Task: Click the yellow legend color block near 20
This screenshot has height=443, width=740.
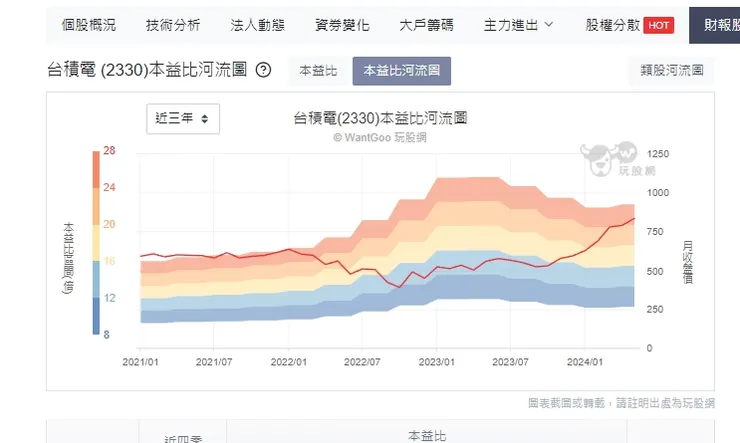Action: click(x=96, y=242)
